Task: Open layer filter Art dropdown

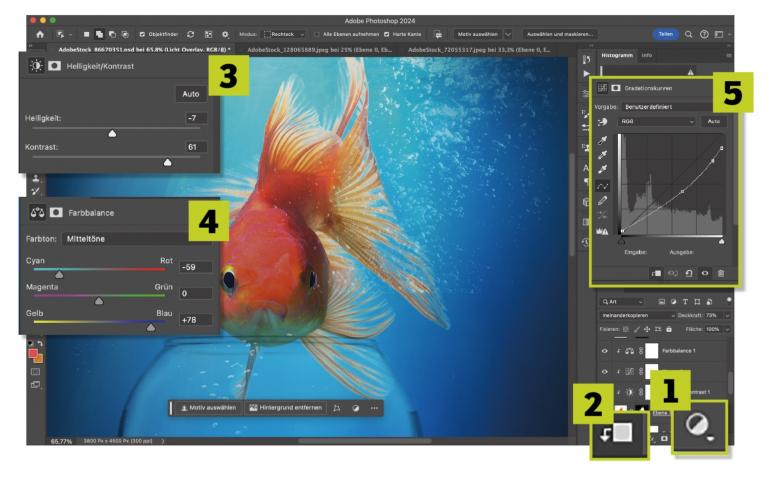Action: click(622, 301)
